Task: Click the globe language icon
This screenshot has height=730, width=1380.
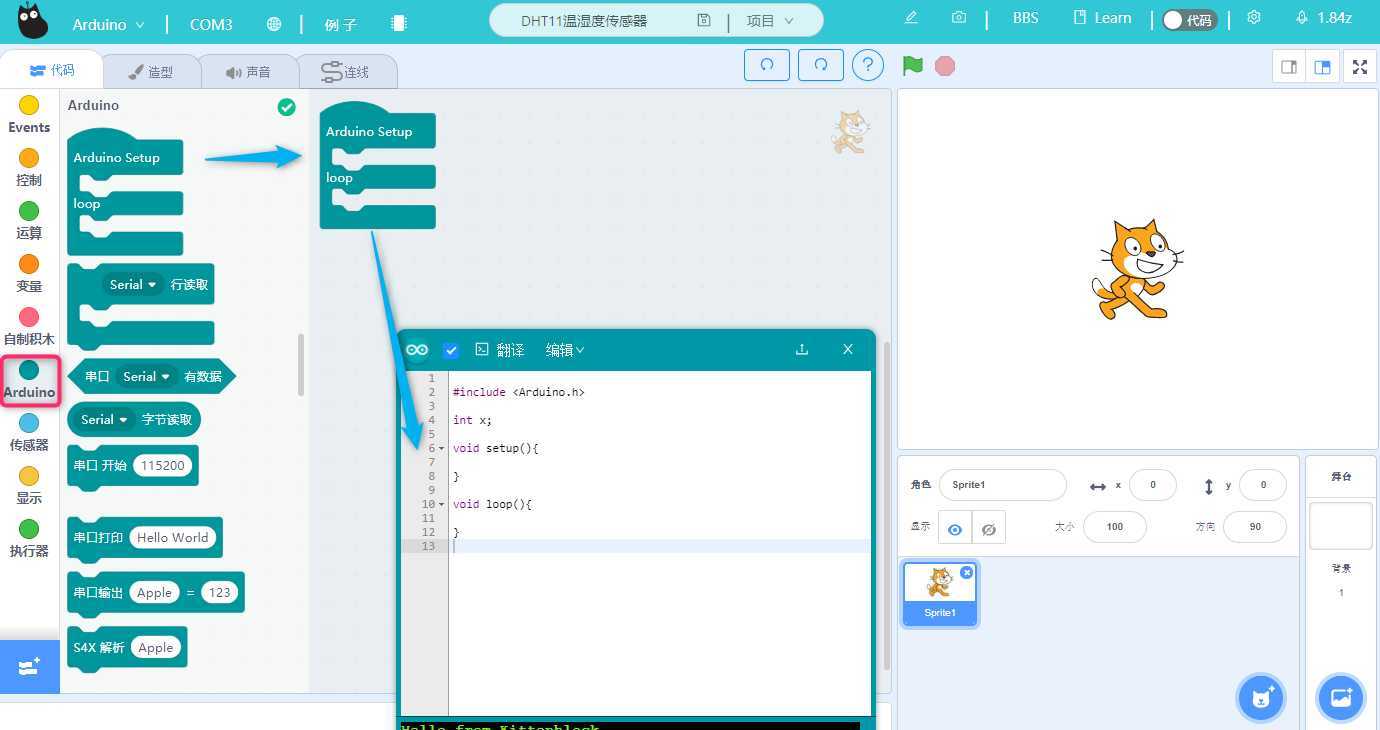Action: [274, 23]
